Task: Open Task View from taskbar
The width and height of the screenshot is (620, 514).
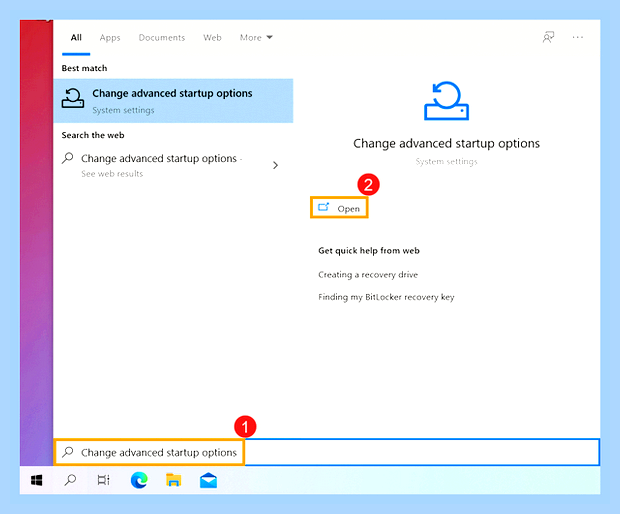Action: (x=104, y=480)
